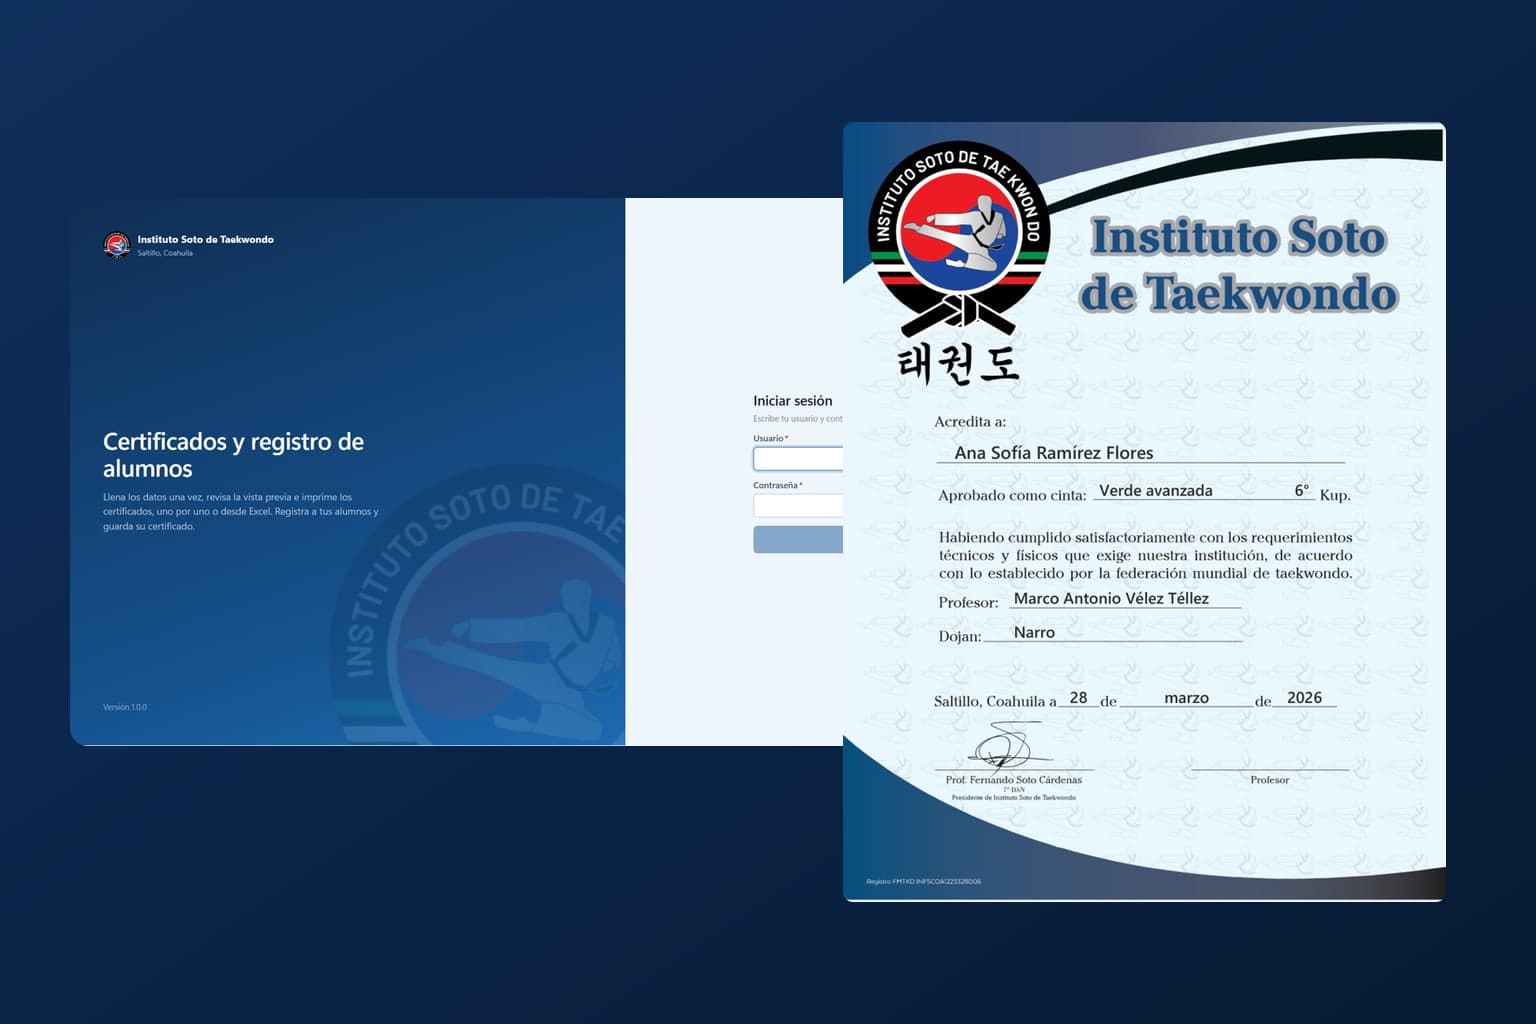The width and height of the screenshot is (1536, 1024).
Task: Click the Dojan value "Narro"
Action: pyautogui.click(x=1034, y=632)
